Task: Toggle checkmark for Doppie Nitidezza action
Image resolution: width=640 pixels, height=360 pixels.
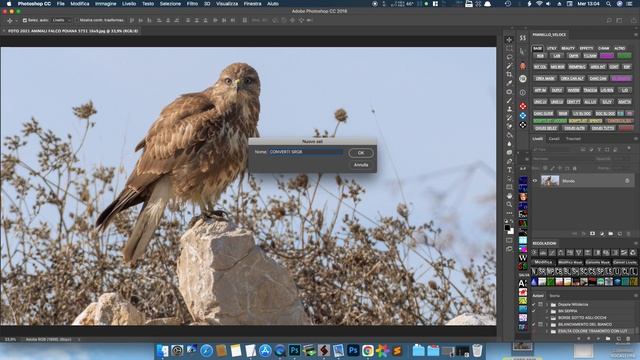Action: pos(533,304)
